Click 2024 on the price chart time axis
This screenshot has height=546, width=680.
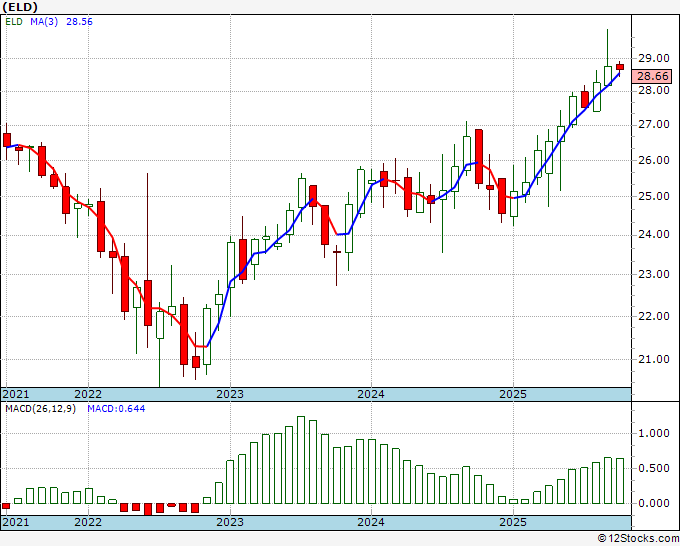click(x=371, y=394)
